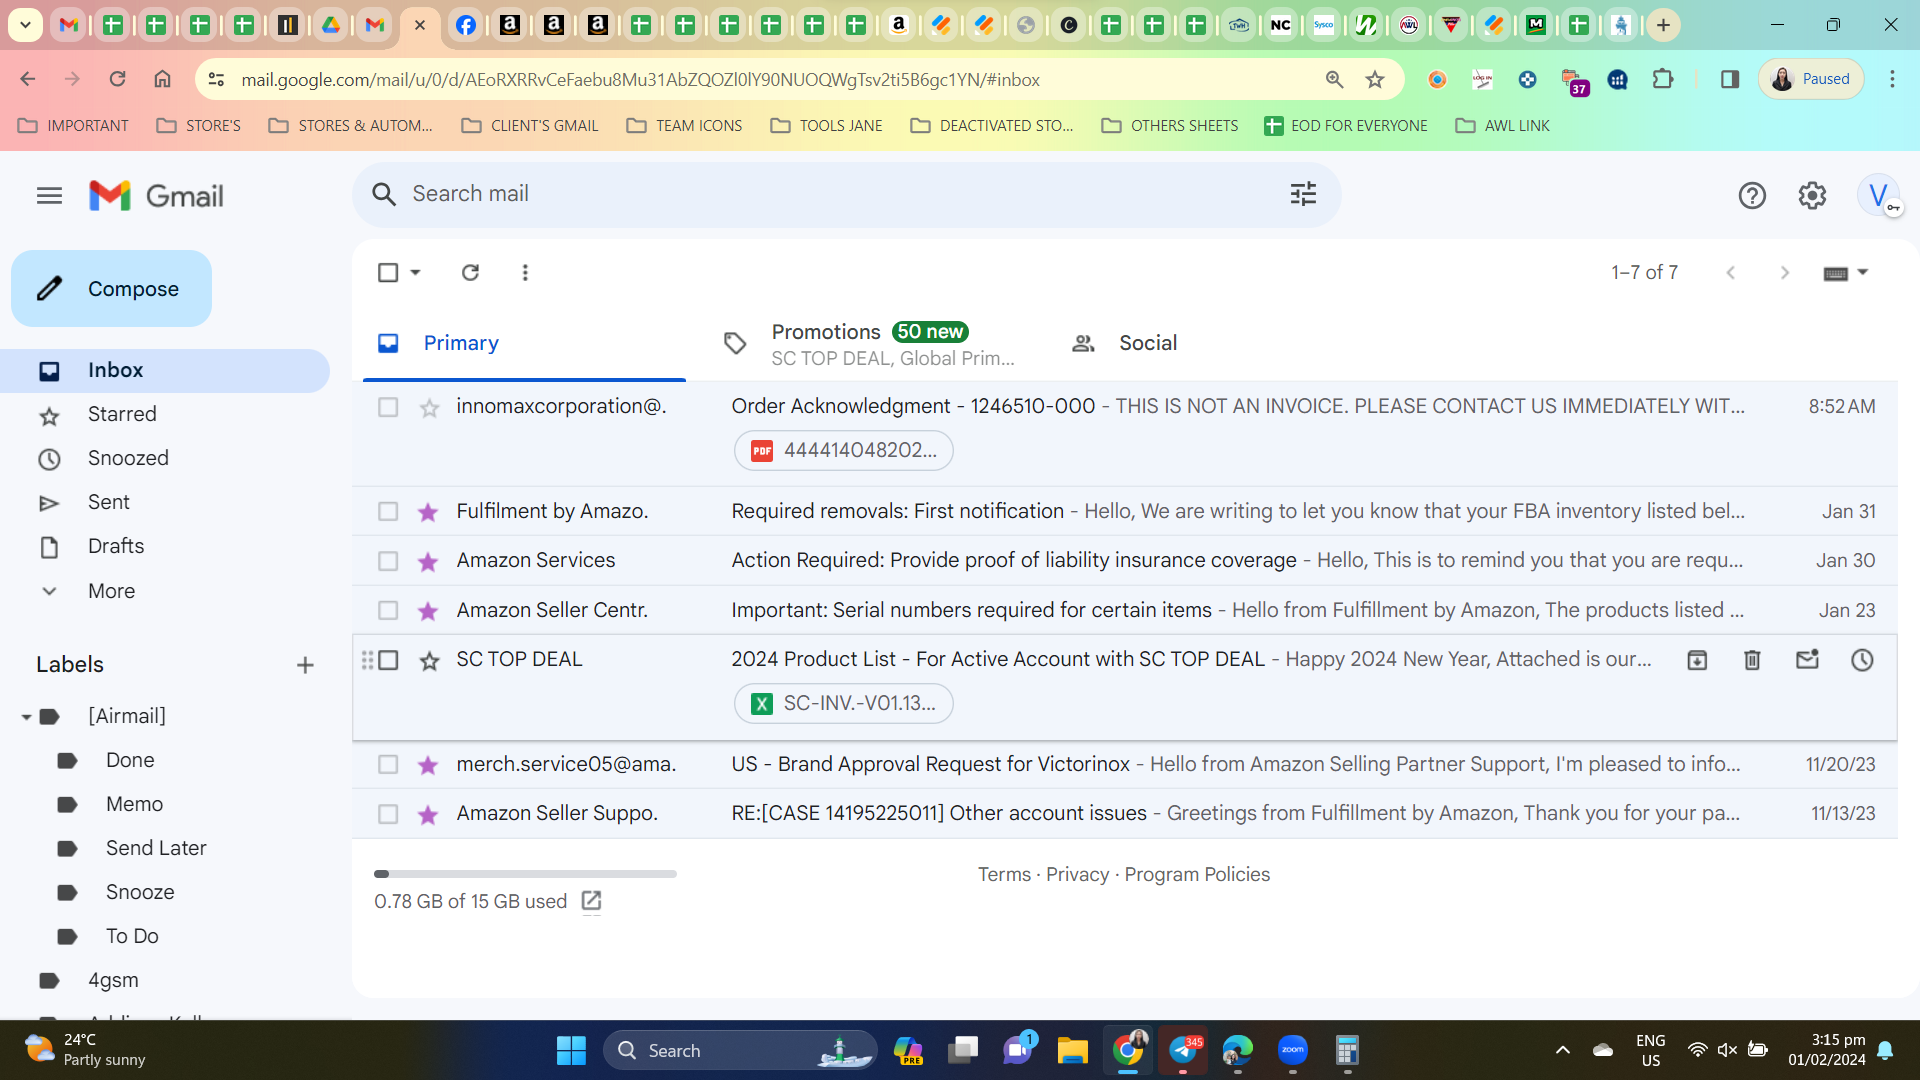
Task: Unstar the Amazon Services email
Action: point(428,561)
